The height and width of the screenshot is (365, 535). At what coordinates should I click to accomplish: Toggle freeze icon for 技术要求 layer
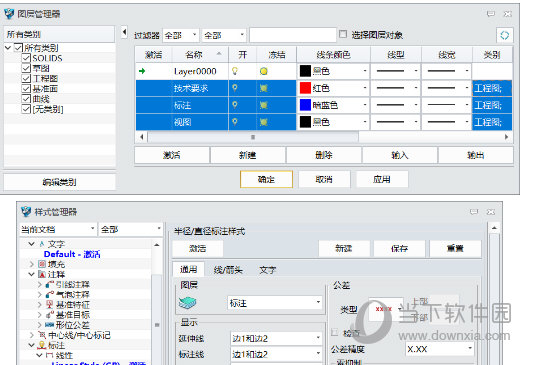(263, 88)
